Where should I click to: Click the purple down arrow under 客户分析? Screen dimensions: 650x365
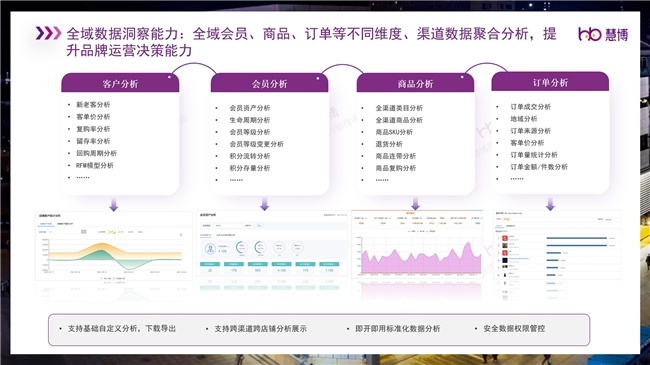[x=114, y=205]
